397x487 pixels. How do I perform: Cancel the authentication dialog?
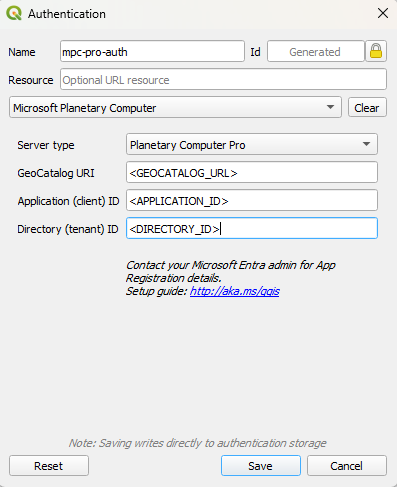pos(347,465)
